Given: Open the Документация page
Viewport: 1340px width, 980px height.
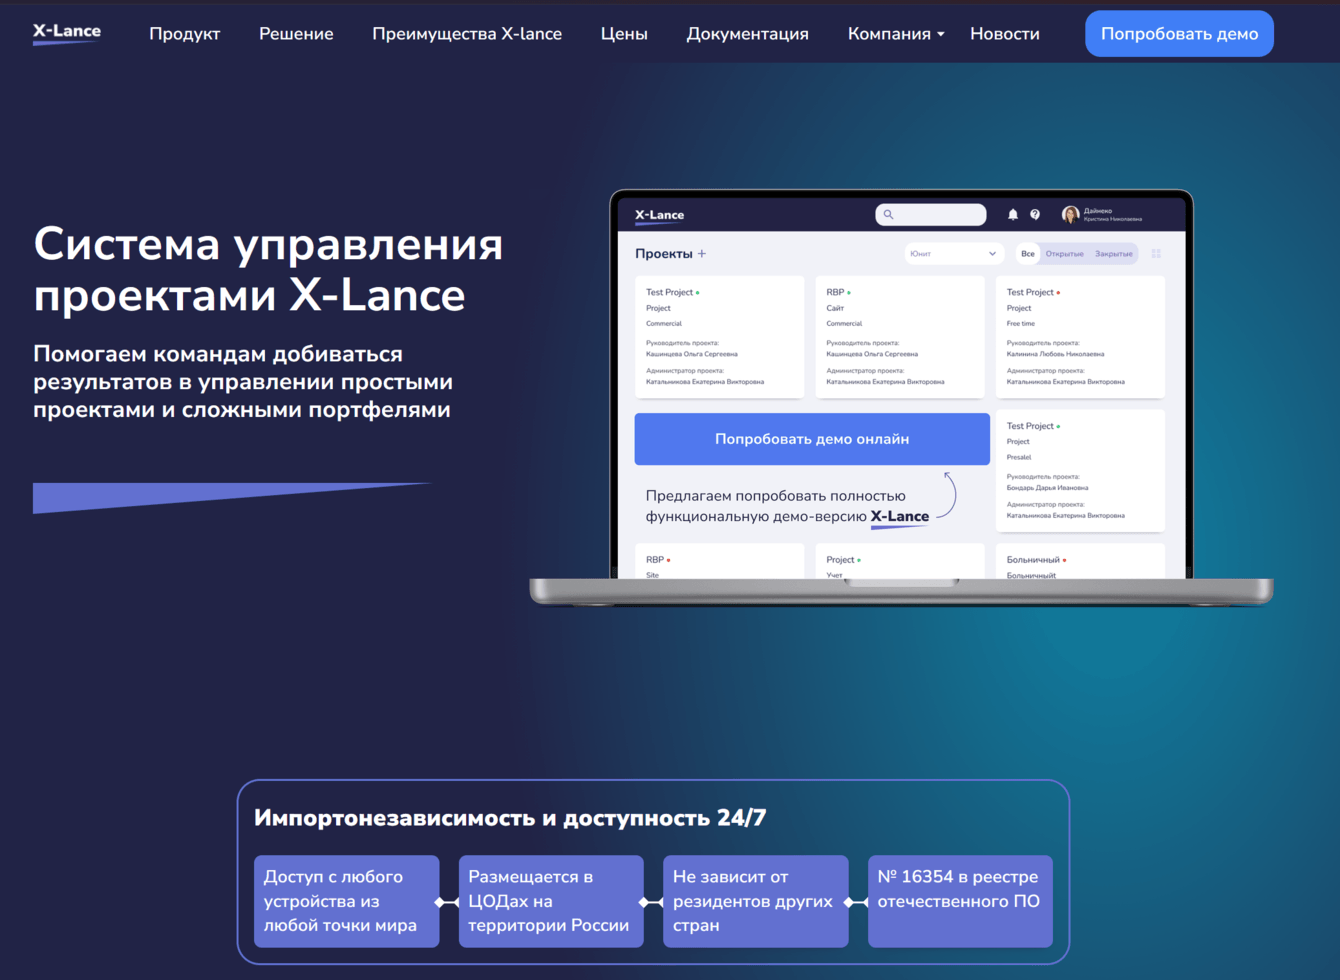Looking at the screenshot, I should [748, 34].
